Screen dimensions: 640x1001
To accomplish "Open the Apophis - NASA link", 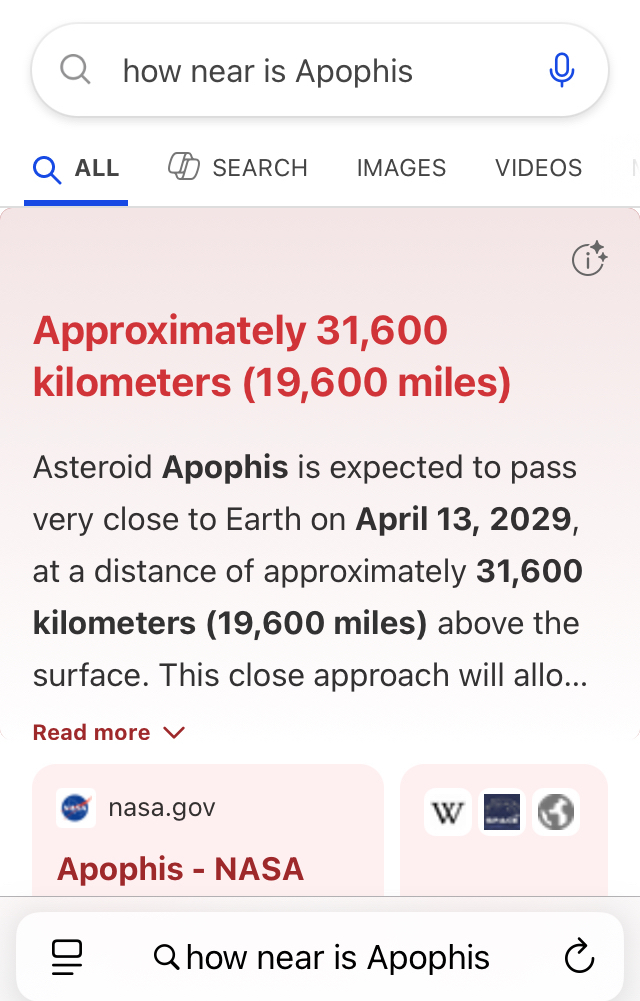I will 180,868.
